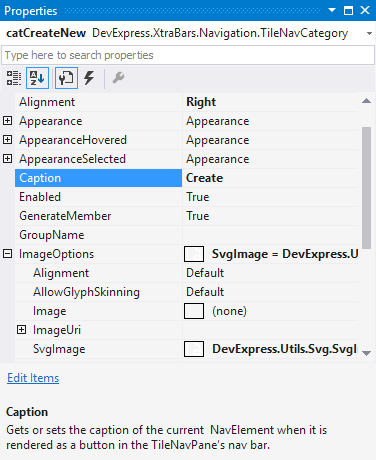This screenshot has width=376, height=460.
Task: Click the True value of Enabled
Action: tap(198, 197)
